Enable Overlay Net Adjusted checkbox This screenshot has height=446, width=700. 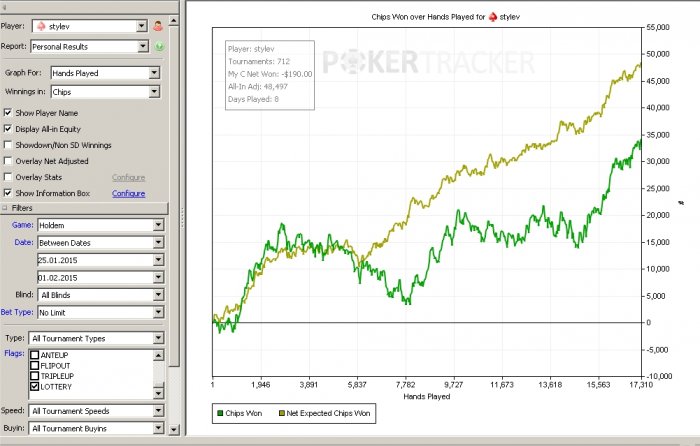(x=8, y=161)
